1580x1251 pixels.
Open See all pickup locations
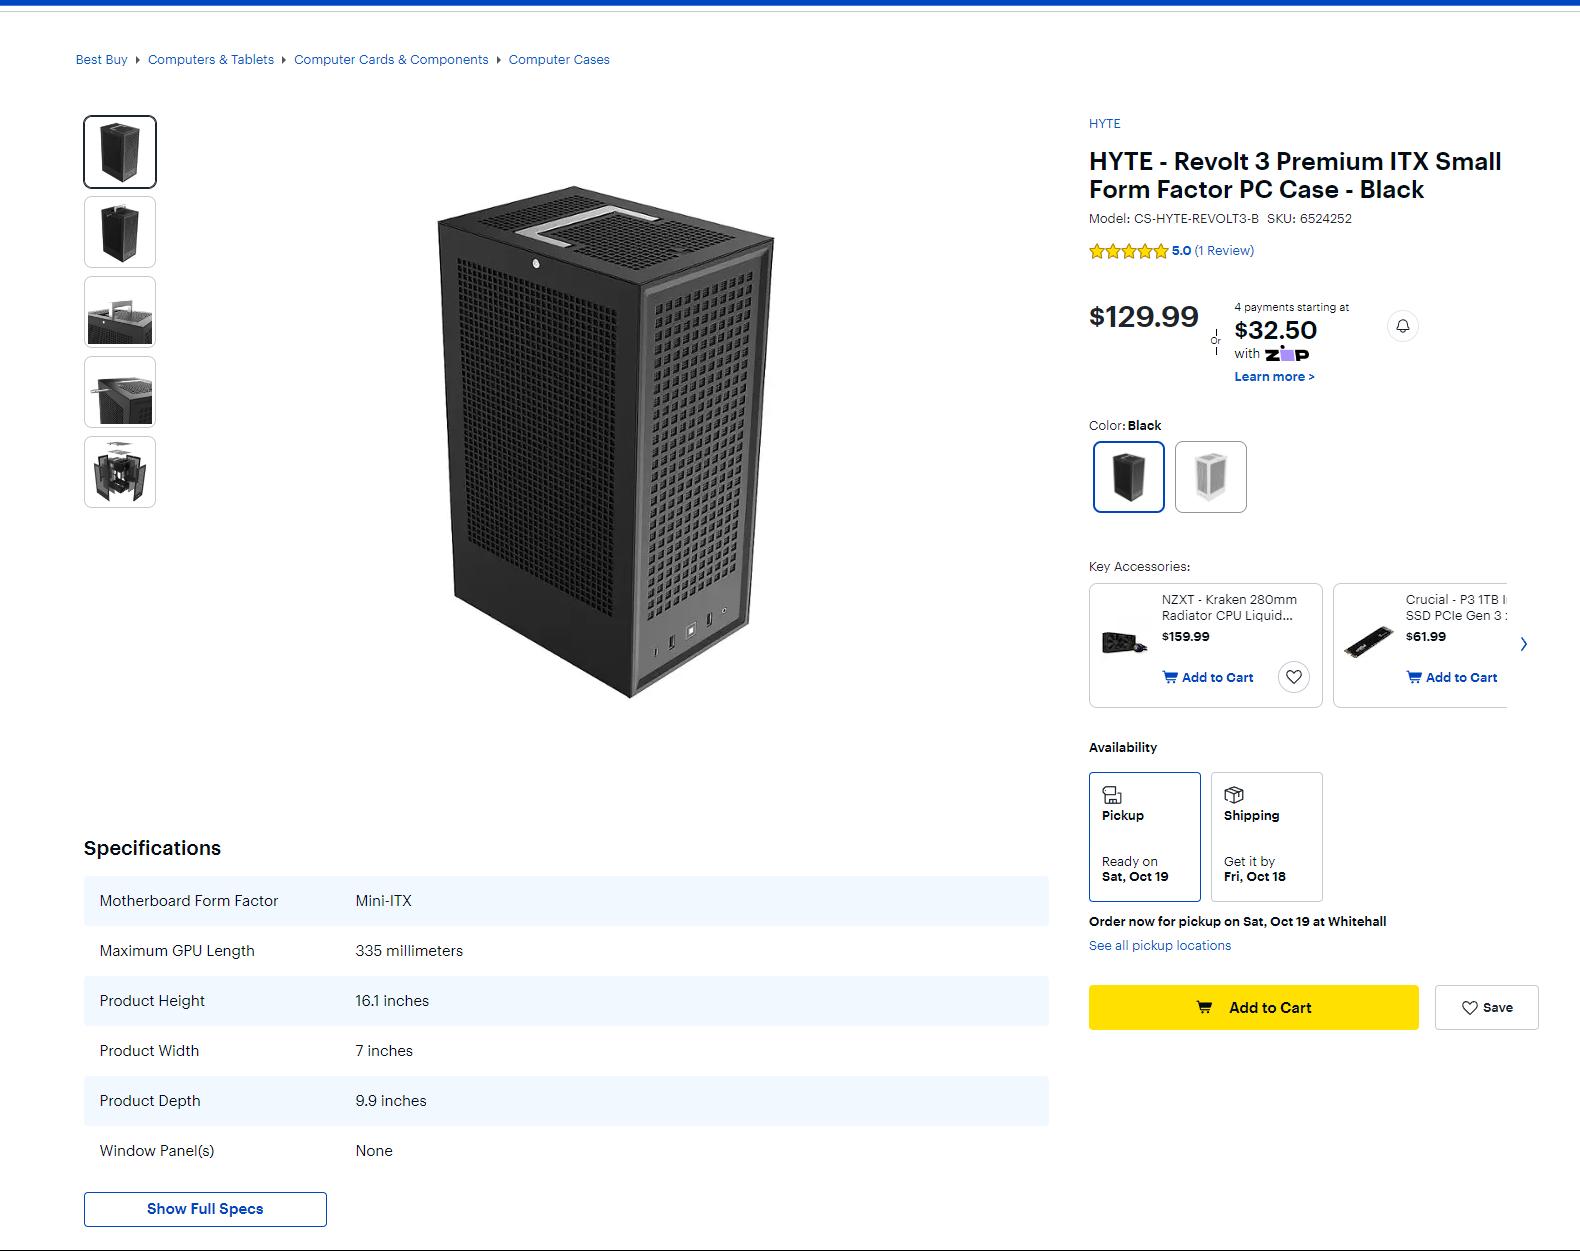[1160, 945]
